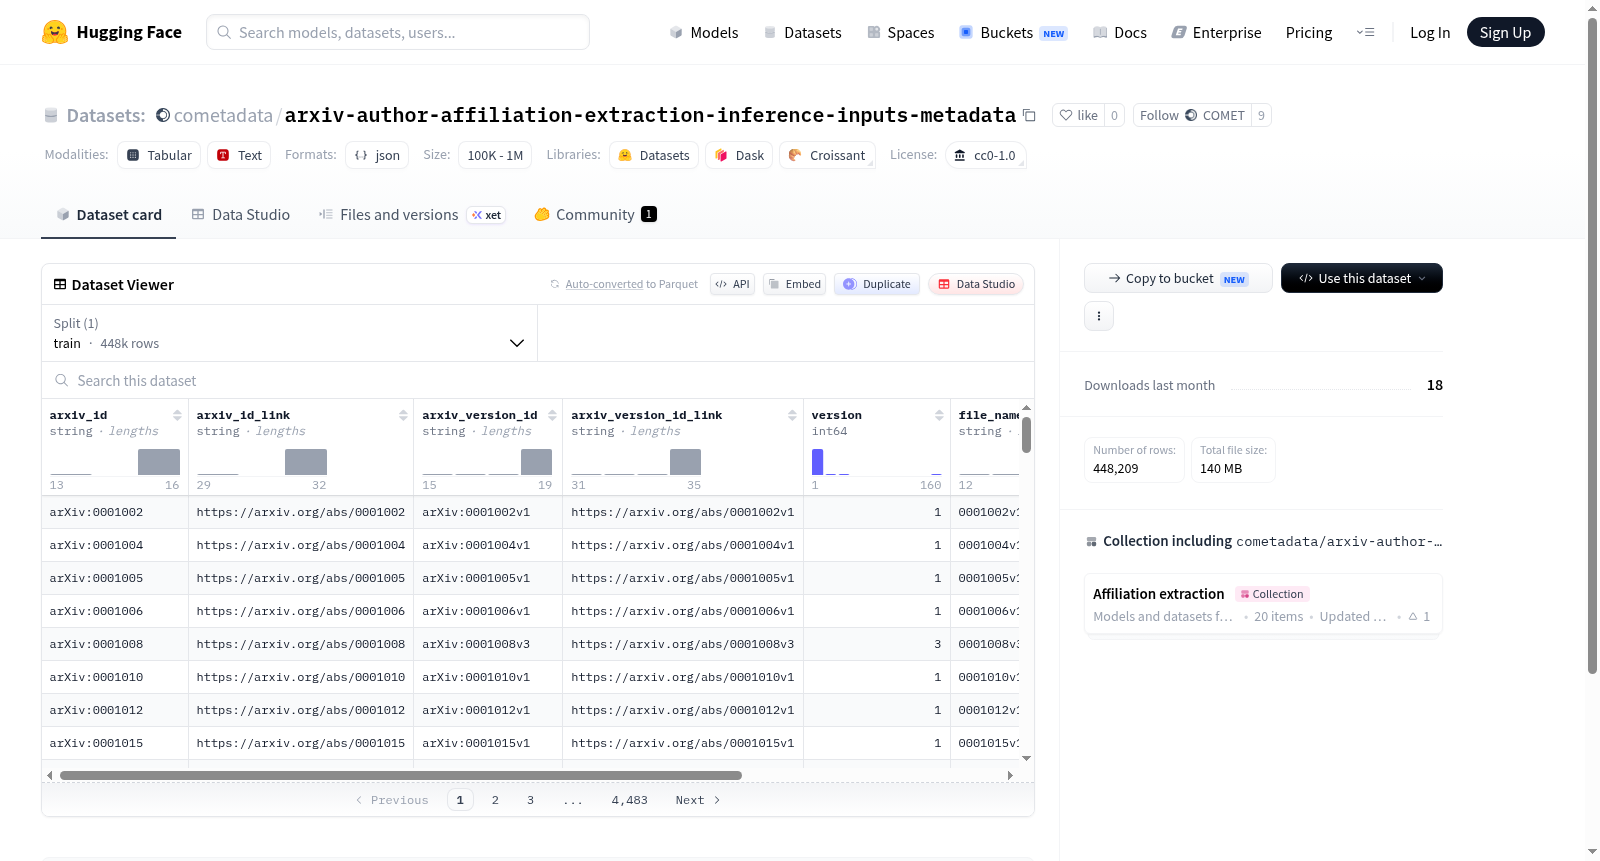
Task: Copy the dataset name with the copy icon
Action: pyautogui.click(x=1029, y=115)
